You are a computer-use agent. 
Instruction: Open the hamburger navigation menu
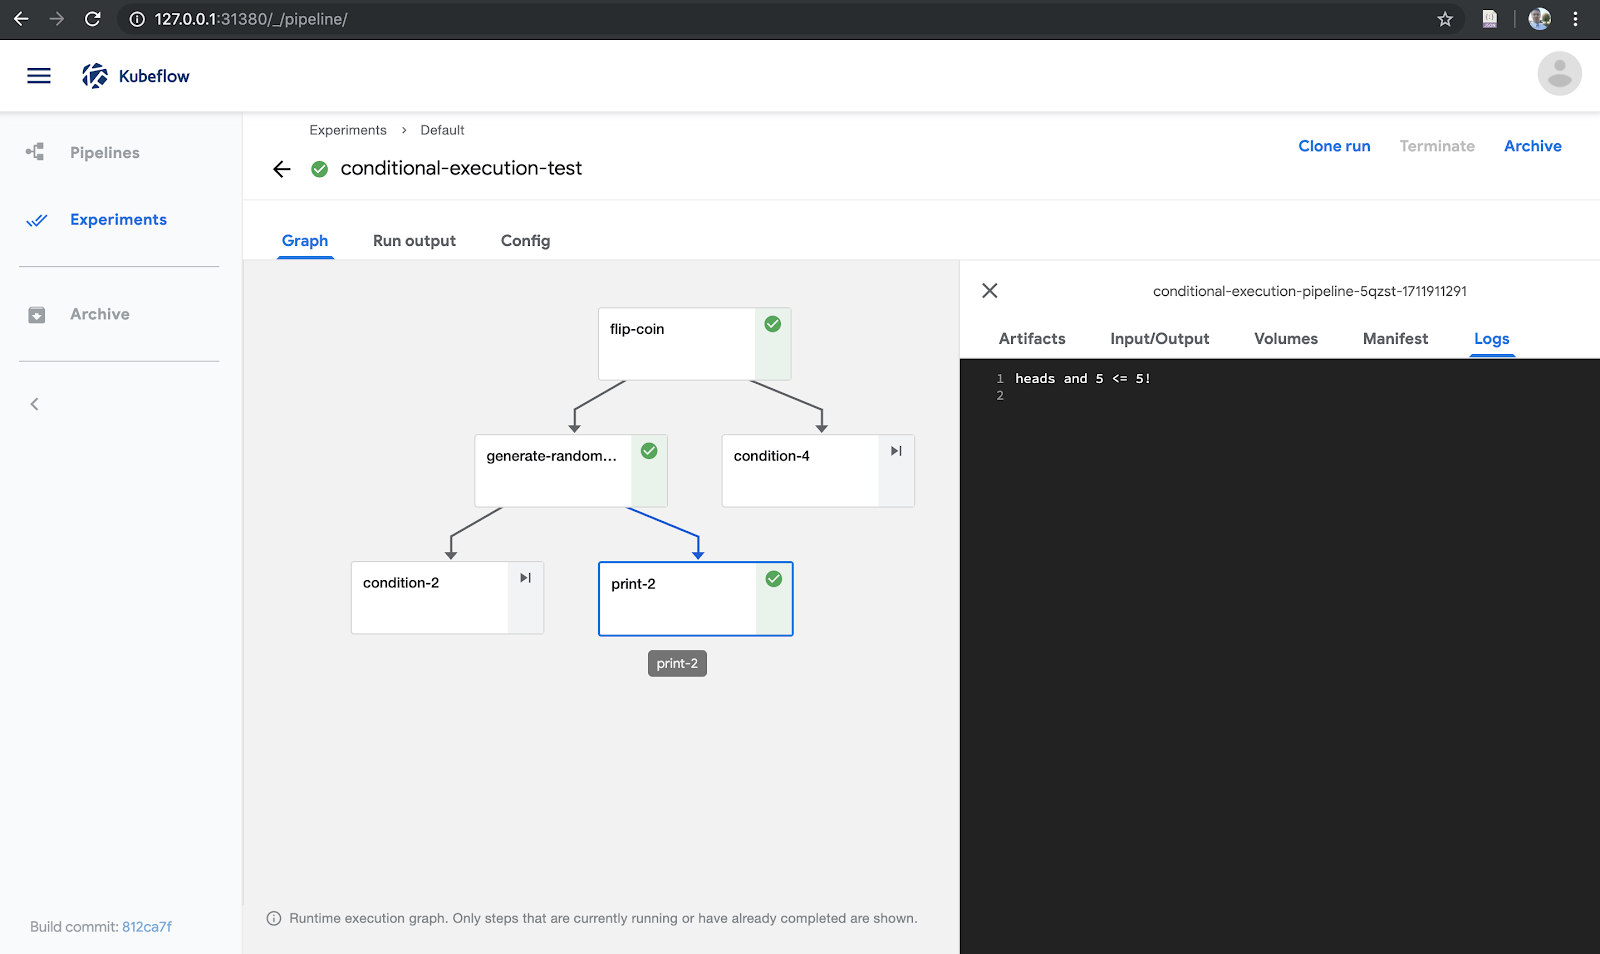tap(39, 76)
